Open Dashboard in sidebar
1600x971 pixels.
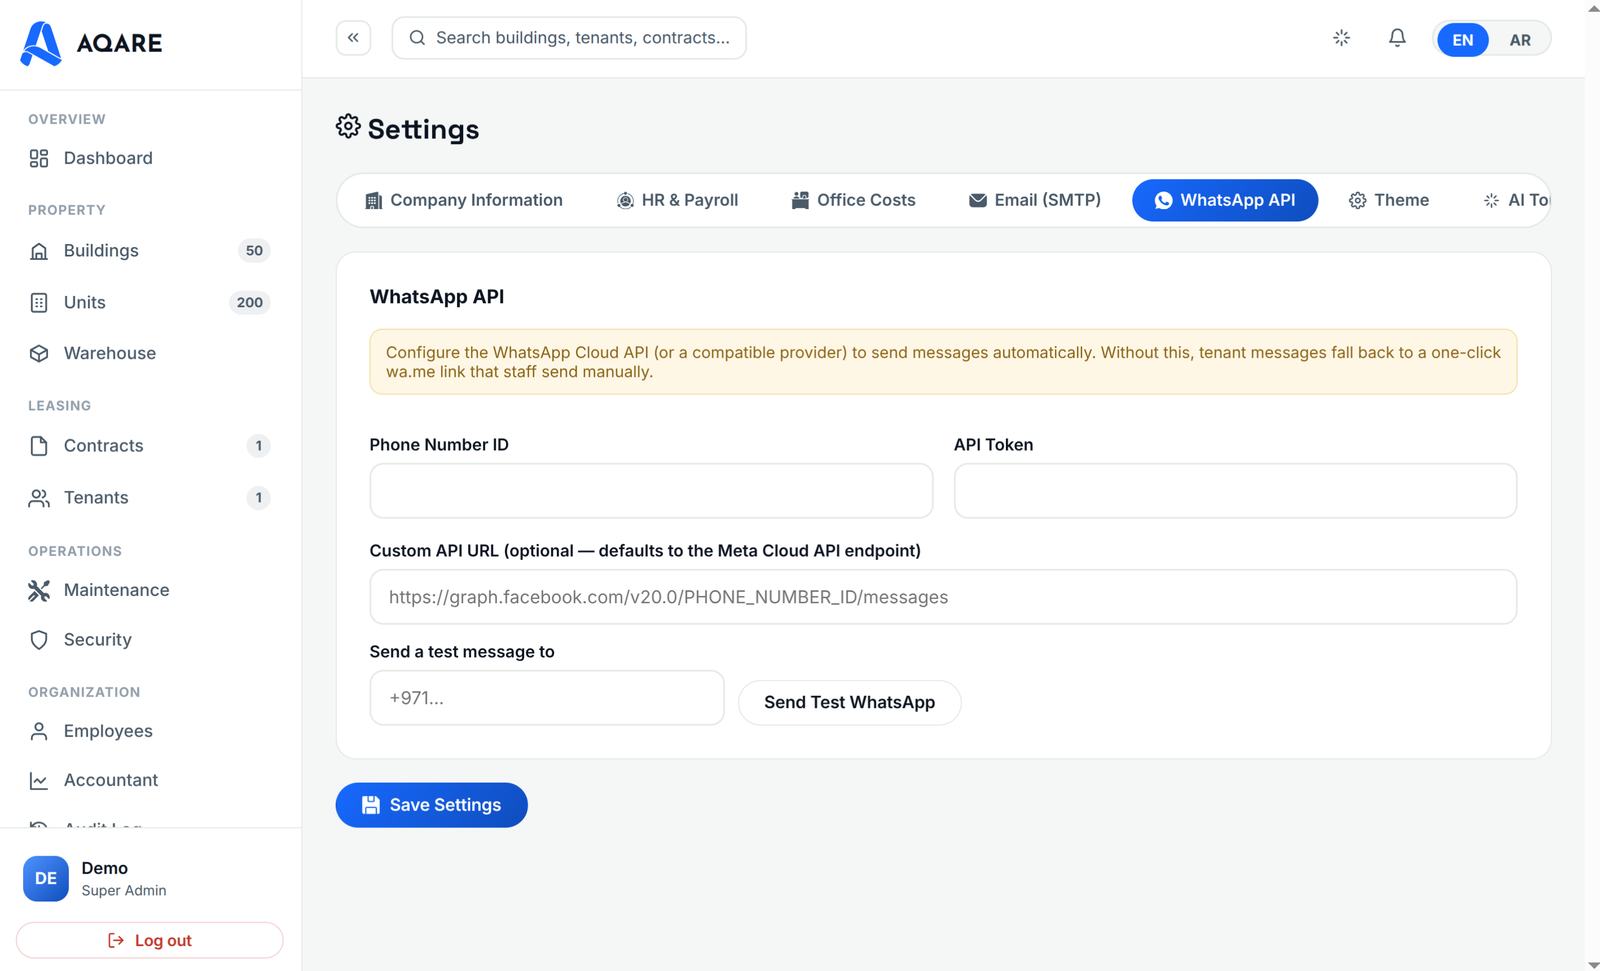coord(150,158)
